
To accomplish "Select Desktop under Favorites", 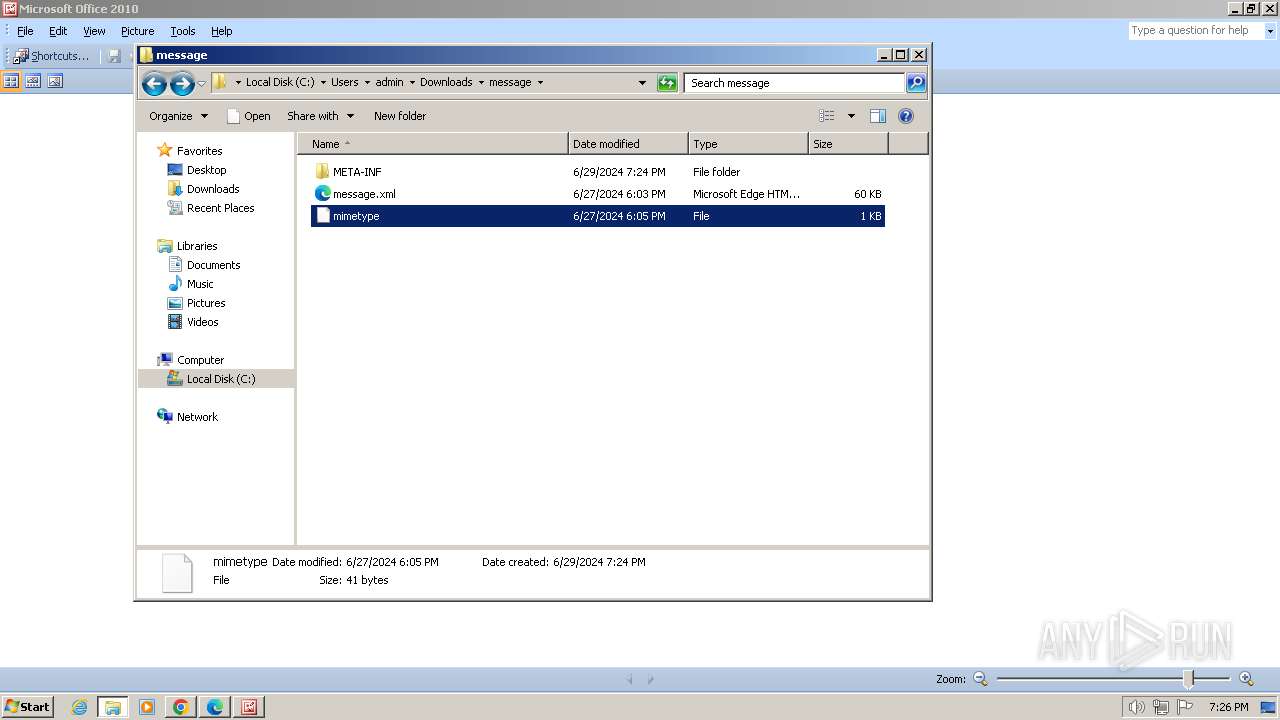I will pos(206,170).
